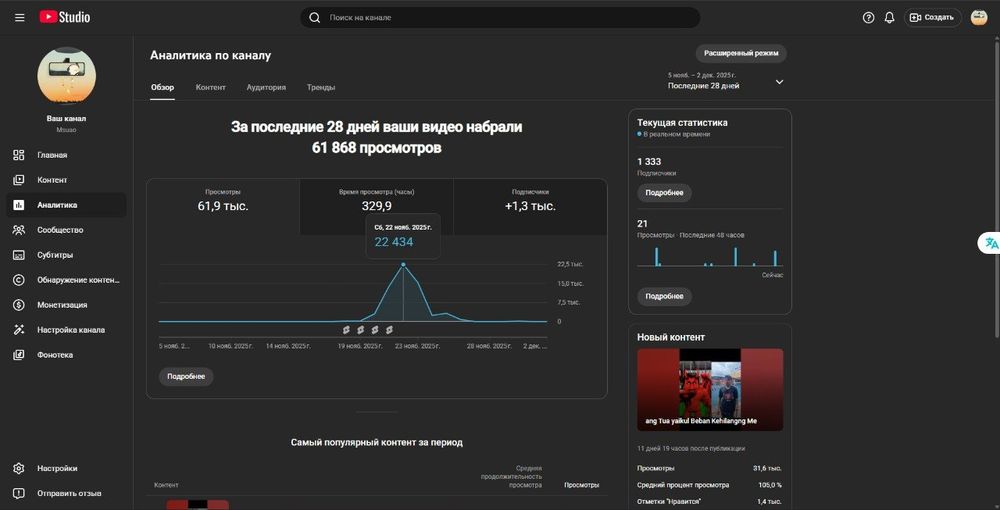Screen dimensions: 1000x510
Task: Click the translate floating icon
Action: [991, 243]
